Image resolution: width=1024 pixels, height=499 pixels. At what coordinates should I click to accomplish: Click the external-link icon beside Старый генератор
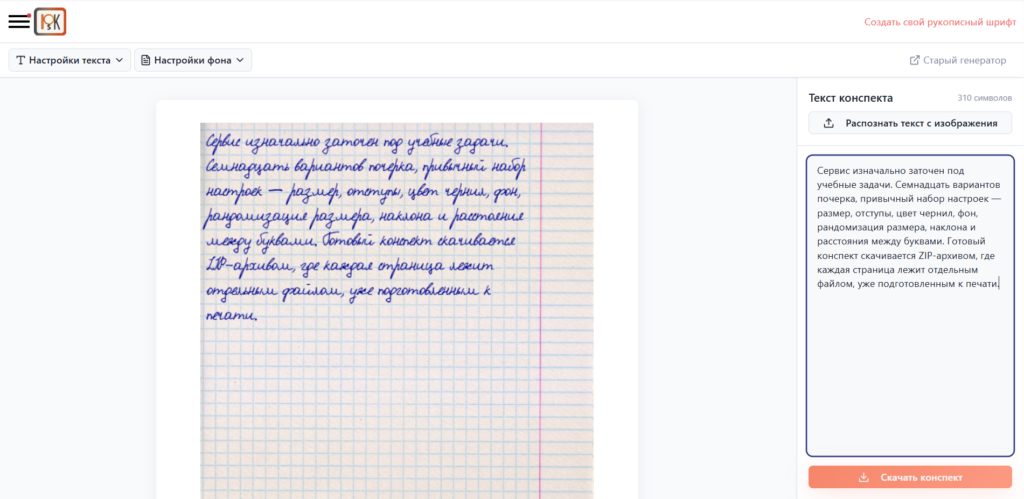point(914,60)
